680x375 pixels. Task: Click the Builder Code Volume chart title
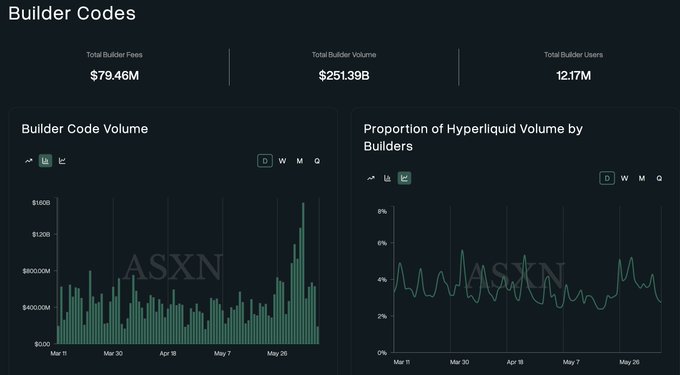pyautogui.click(x=85, y=129)
